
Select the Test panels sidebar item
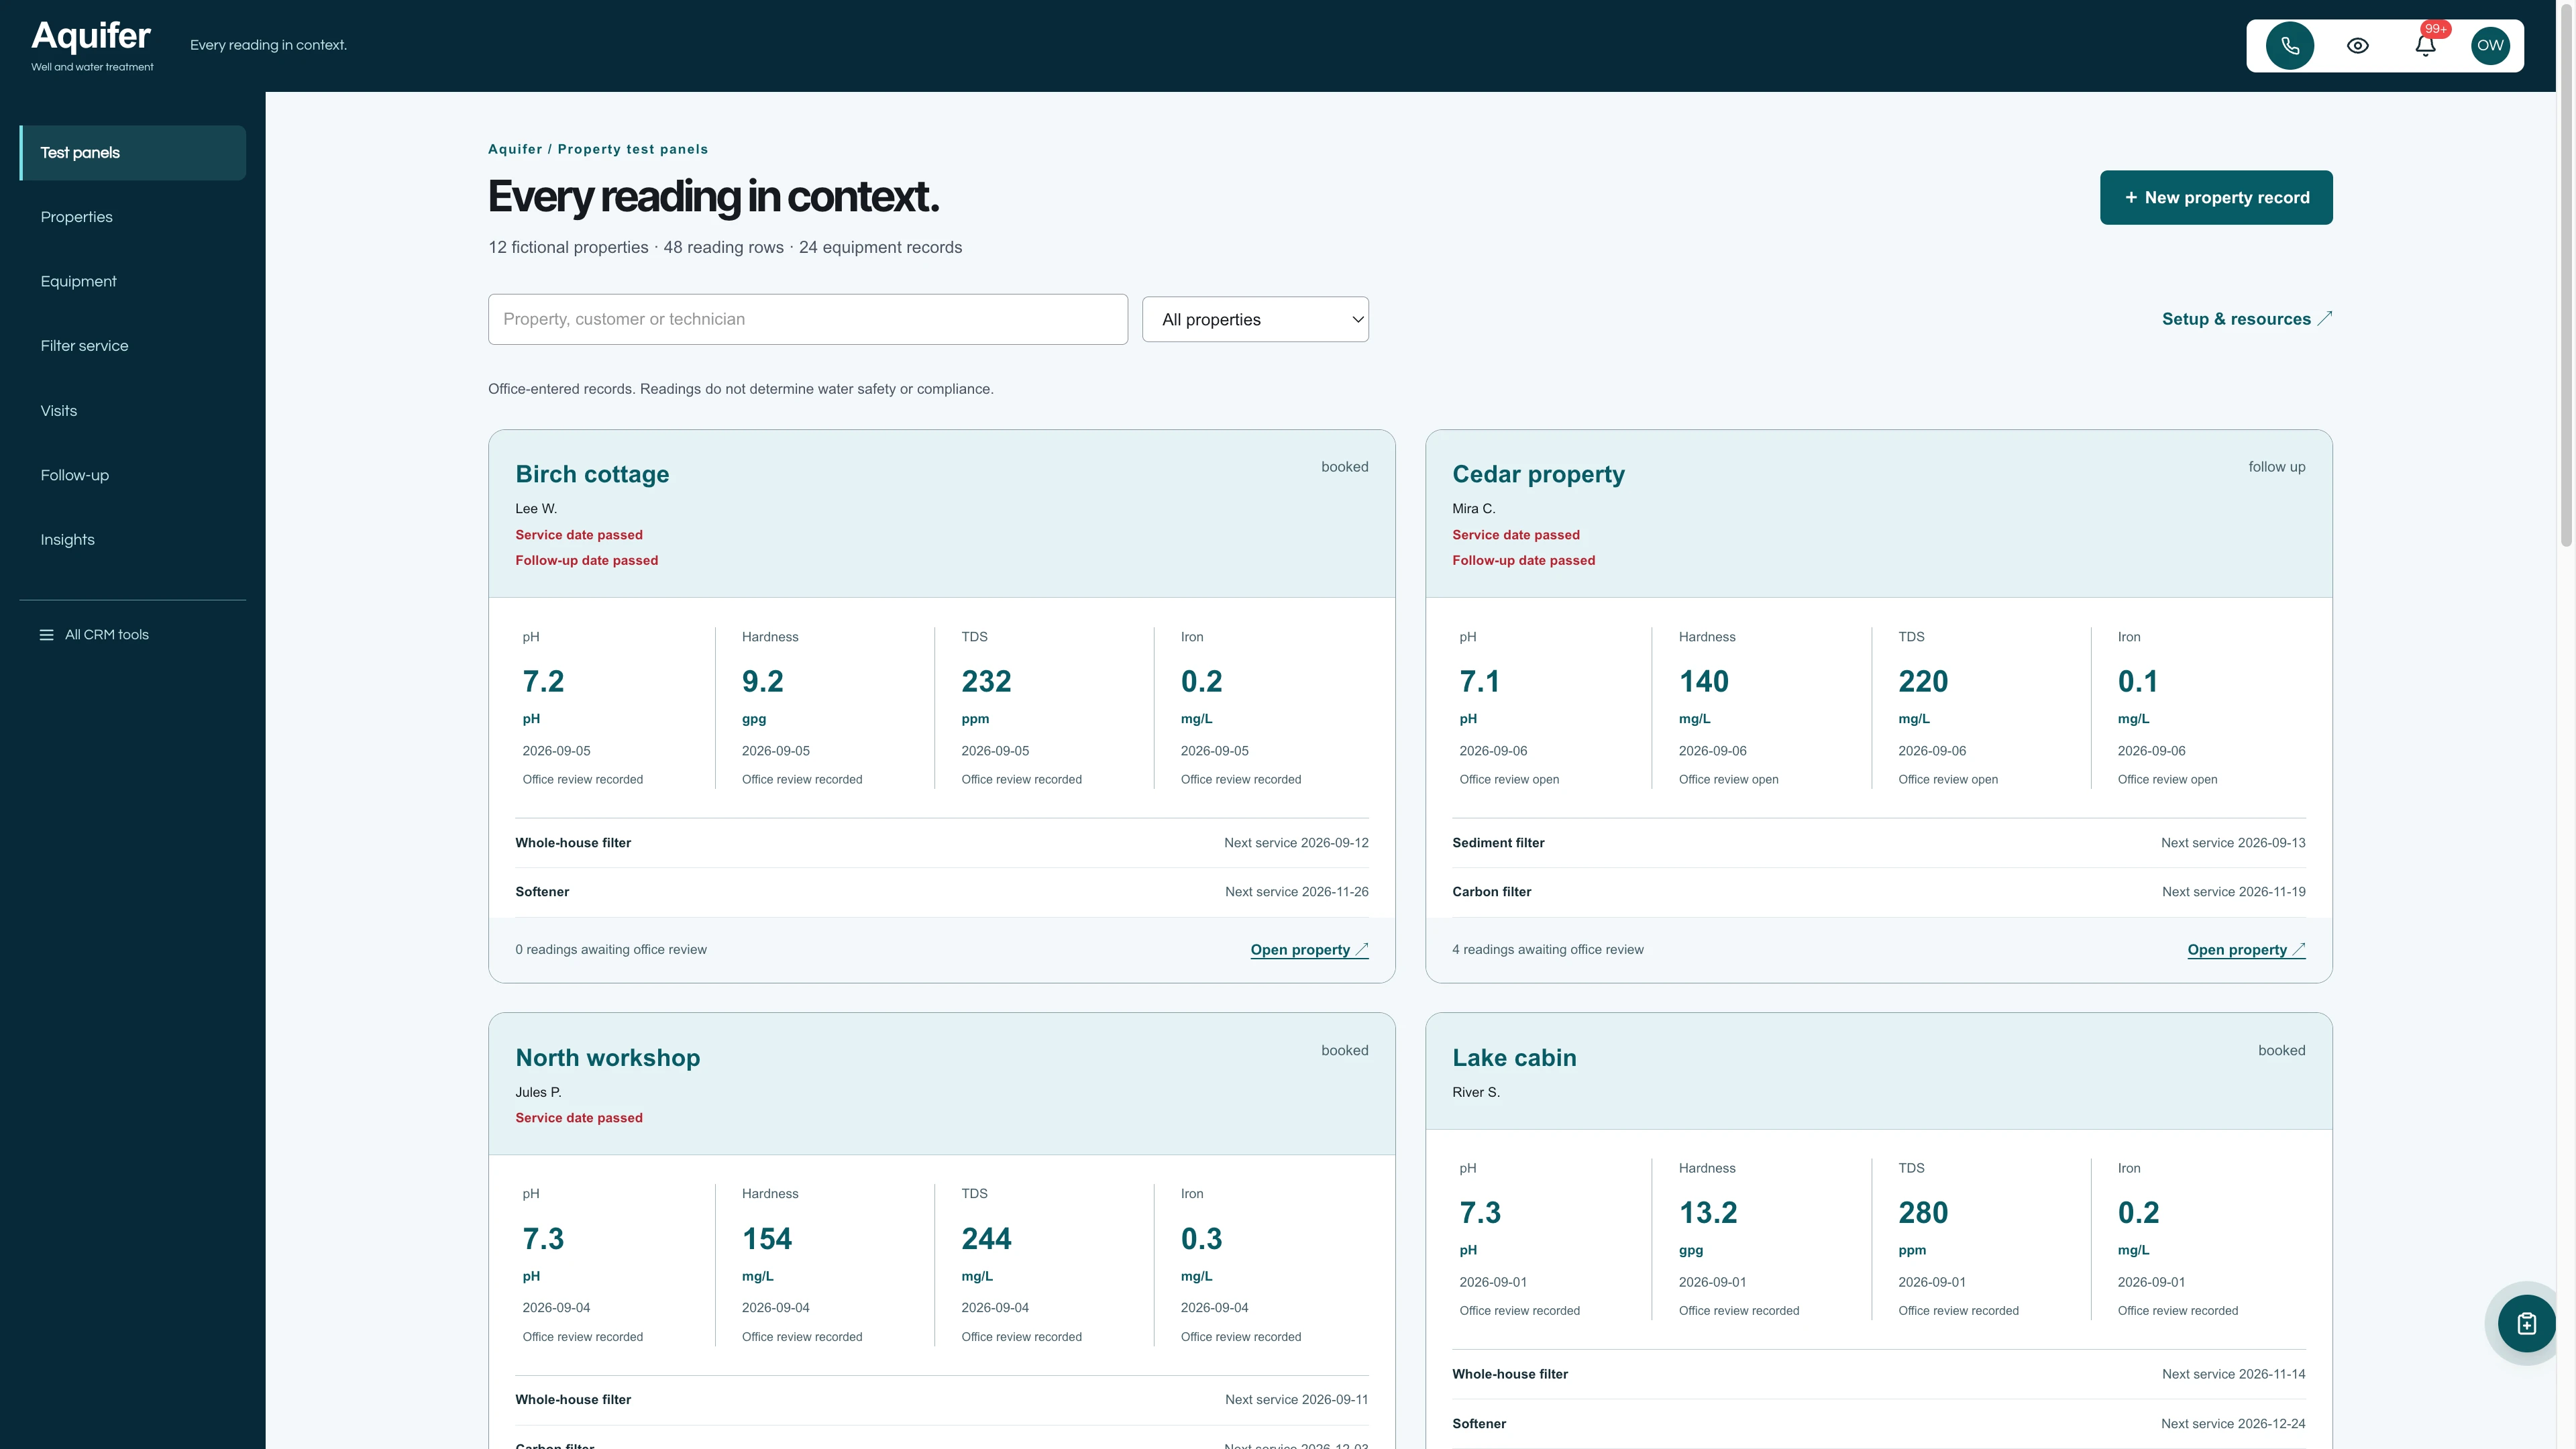pos(133,153)
